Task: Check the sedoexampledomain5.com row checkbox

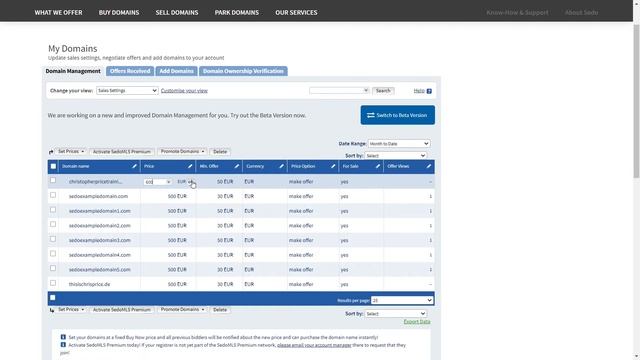Action: [x=53, y=268]
